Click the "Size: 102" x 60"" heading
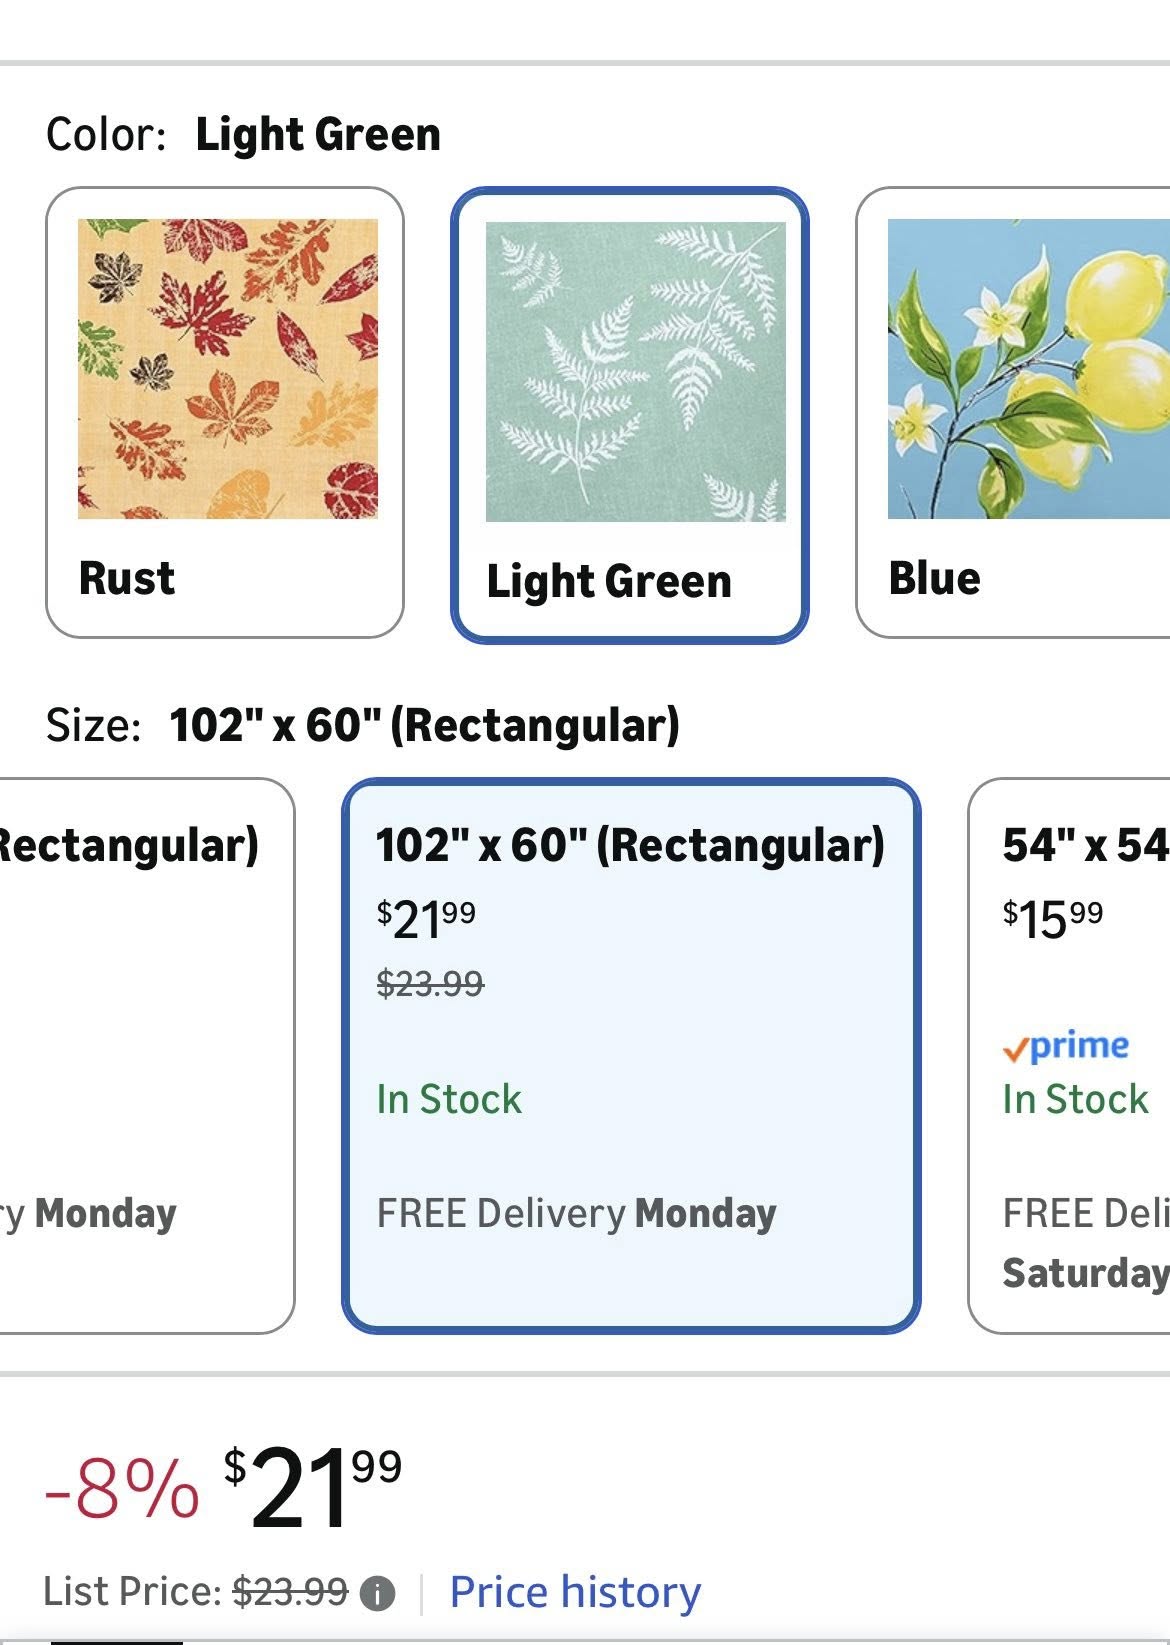Screen dimensions: 1170x1645 [x=365, y=721]
